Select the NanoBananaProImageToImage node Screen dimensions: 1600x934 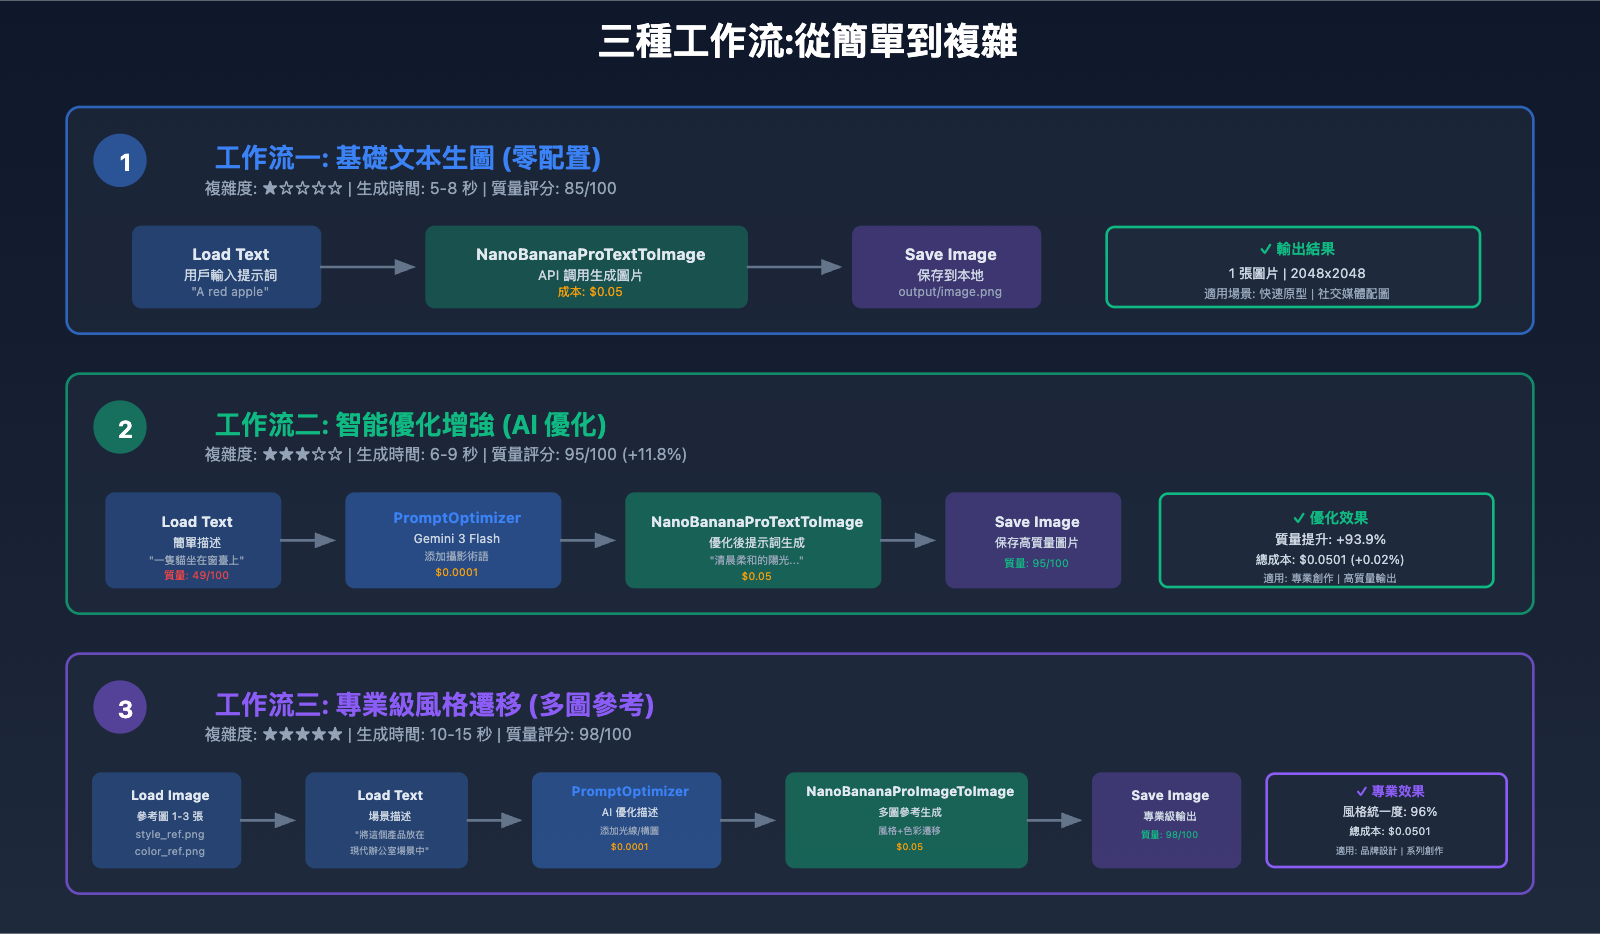[905, 820]
